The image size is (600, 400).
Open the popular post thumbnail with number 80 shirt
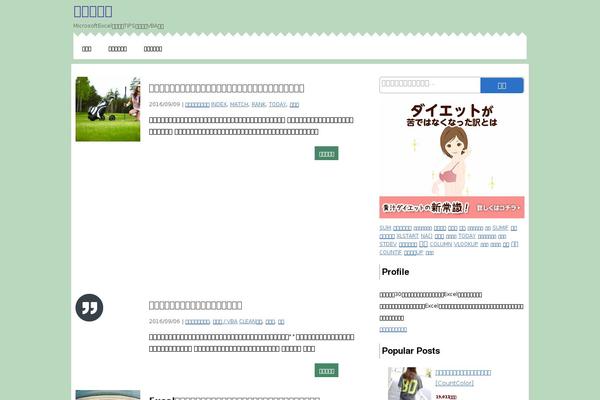coord(410,384)
